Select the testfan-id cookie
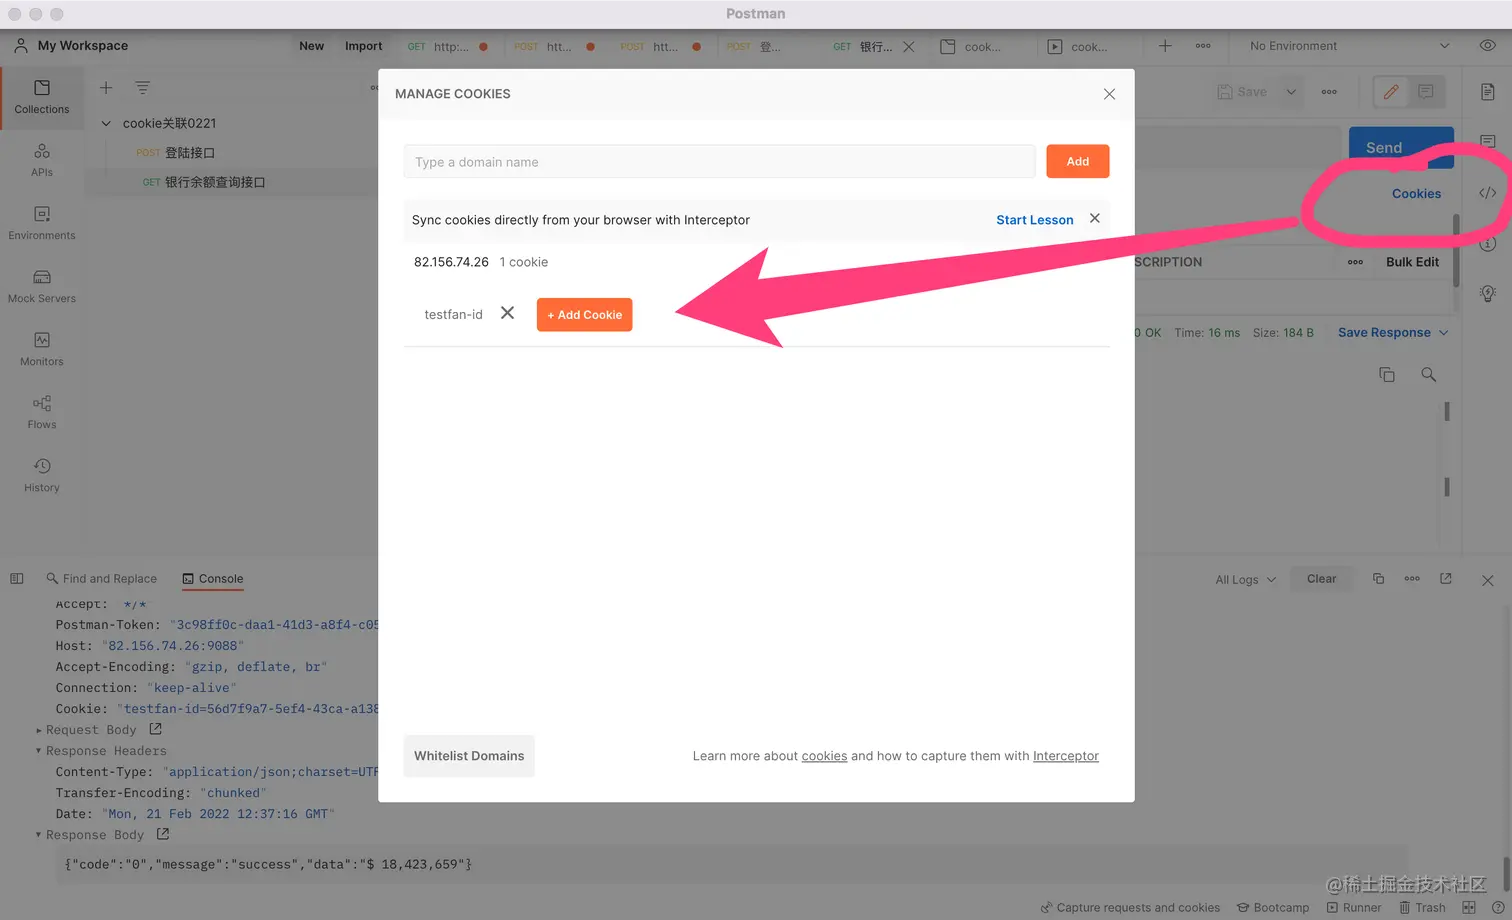 click(x=453, y=314)
